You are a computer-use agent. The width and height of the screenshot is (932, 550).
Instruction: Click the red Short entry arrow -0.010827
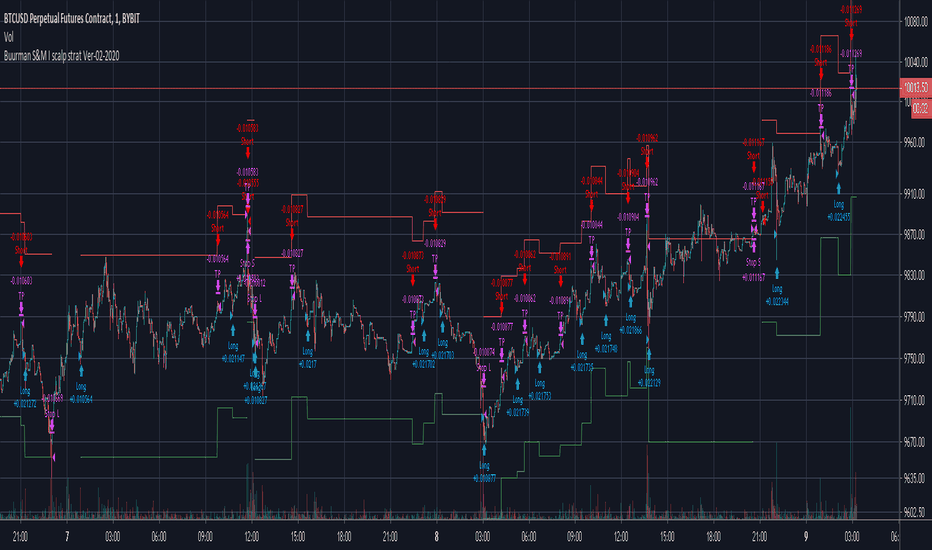[x=292, y=234]
